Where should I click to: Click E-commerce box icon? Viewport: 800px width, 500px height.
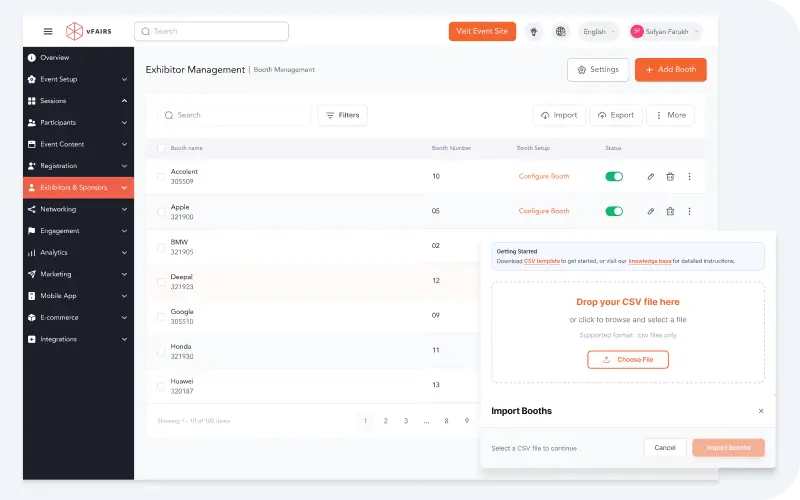(32, 317)
